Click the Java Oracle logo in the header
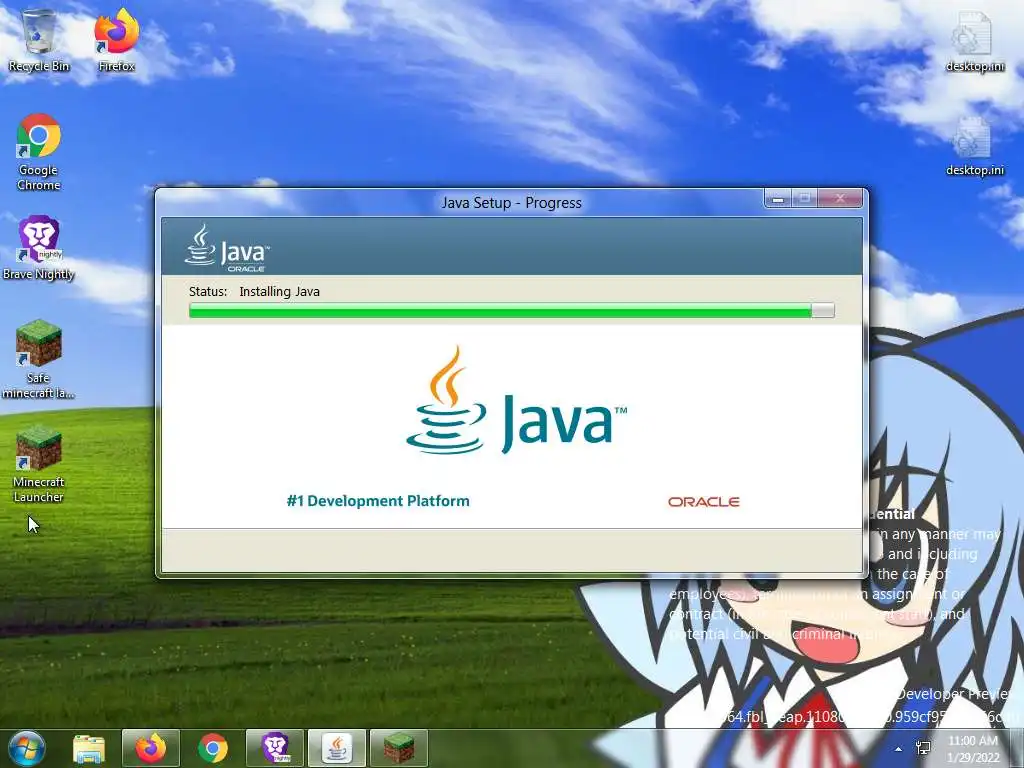1024x768 pixels. pyautogui.click(x=227, y=248)
